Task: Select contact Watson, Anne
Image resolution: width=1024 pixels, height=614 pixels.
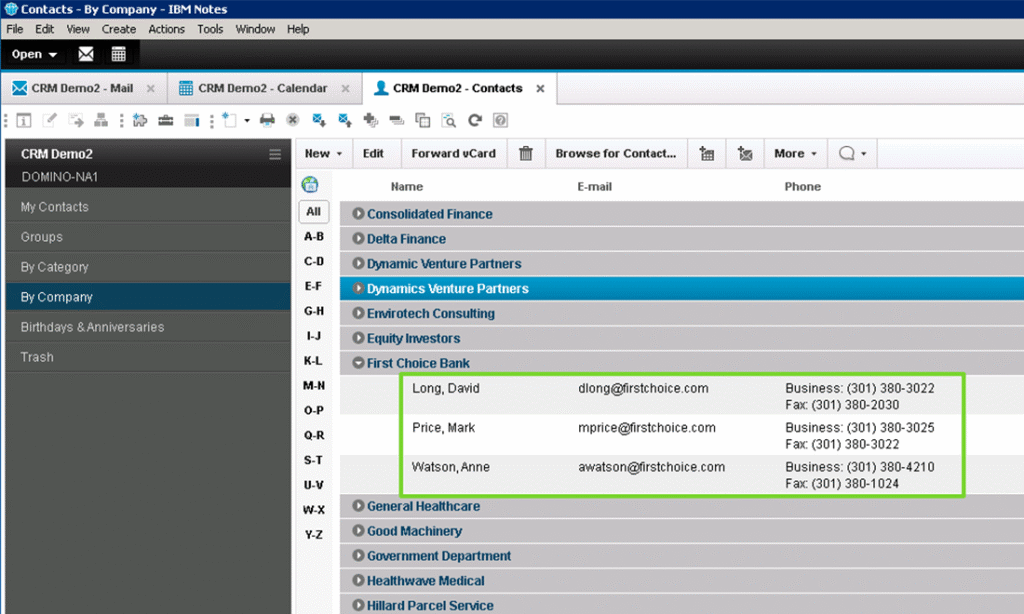Action: coord(451,467)
